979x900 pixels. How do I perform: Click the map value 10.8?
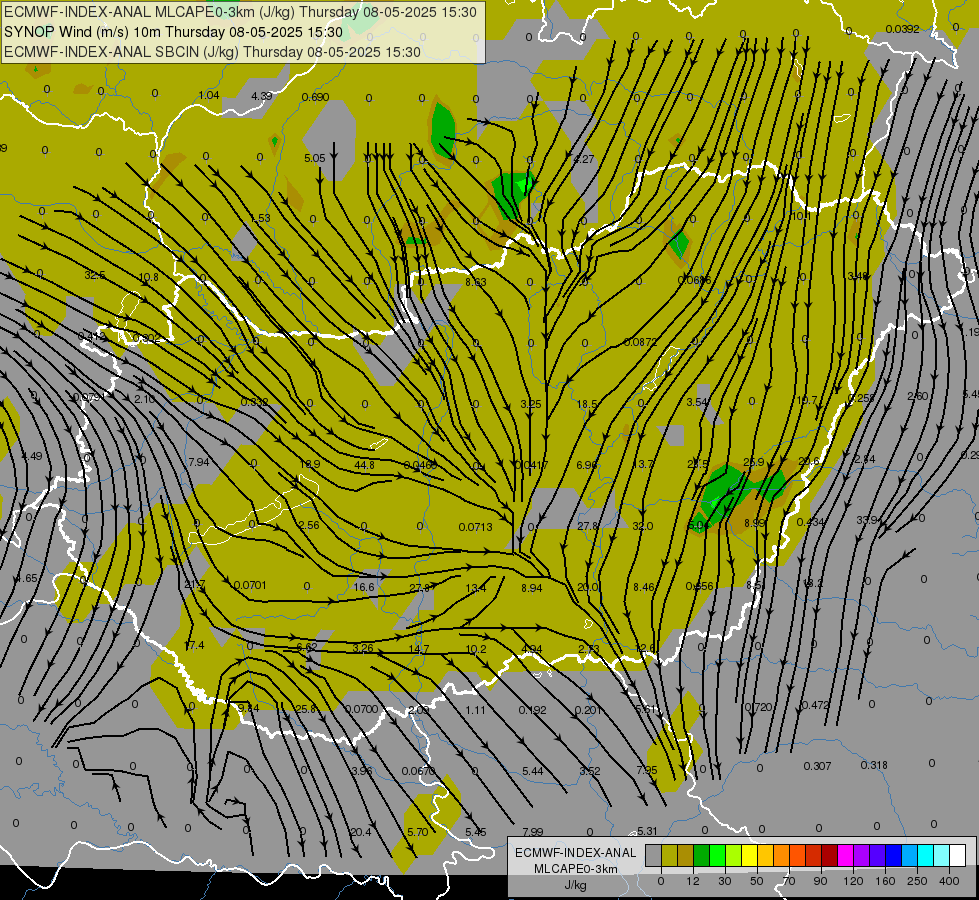[x=149, y=277]
